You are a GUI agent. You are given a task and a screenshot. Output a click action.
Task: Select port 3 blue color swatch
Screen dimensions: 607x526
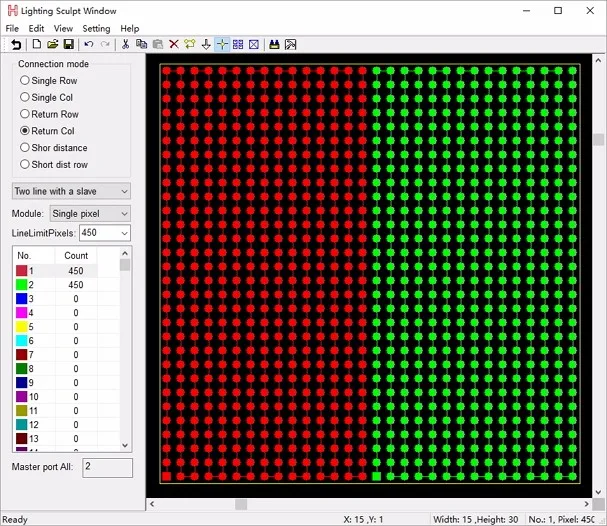point(21,298)
